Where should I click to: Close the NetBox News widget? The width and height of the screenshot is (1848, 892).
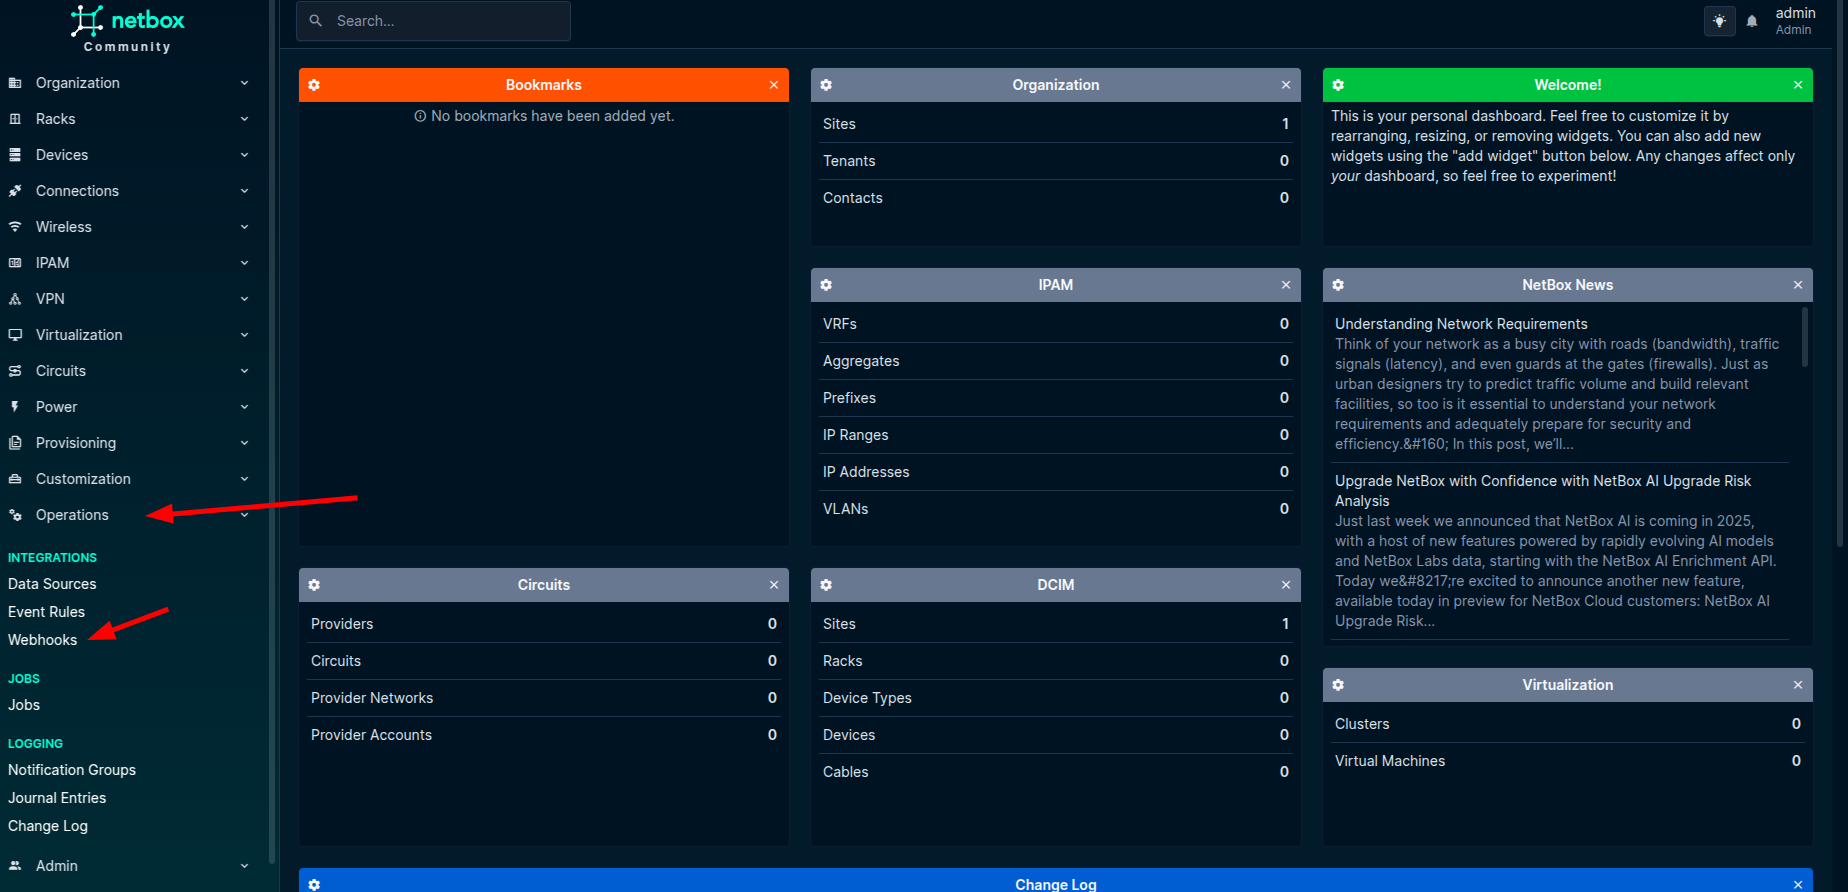[1798, 285]
